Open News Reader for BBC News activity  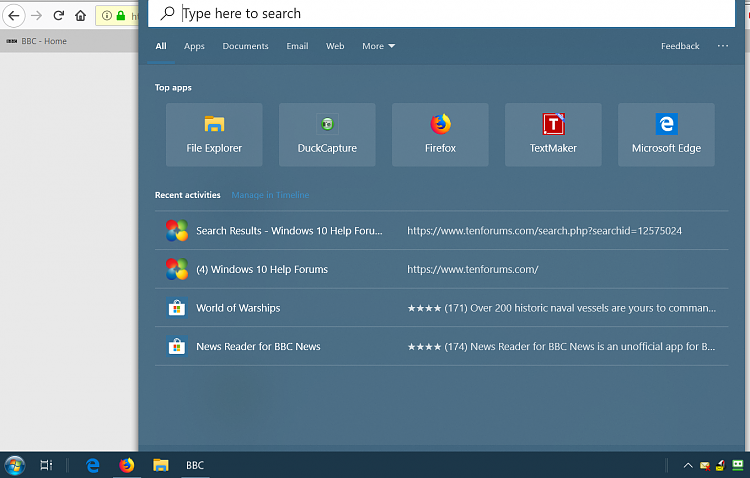point(441,346)
